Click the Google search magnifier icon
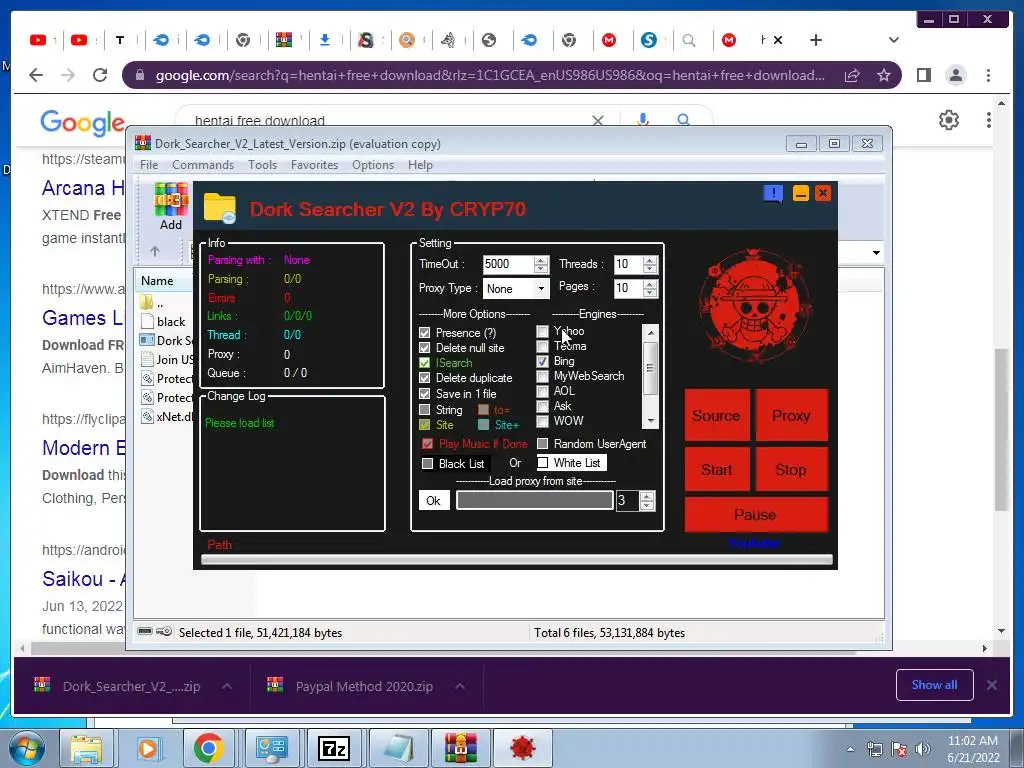1024x768 pixels. click(683, 120)
